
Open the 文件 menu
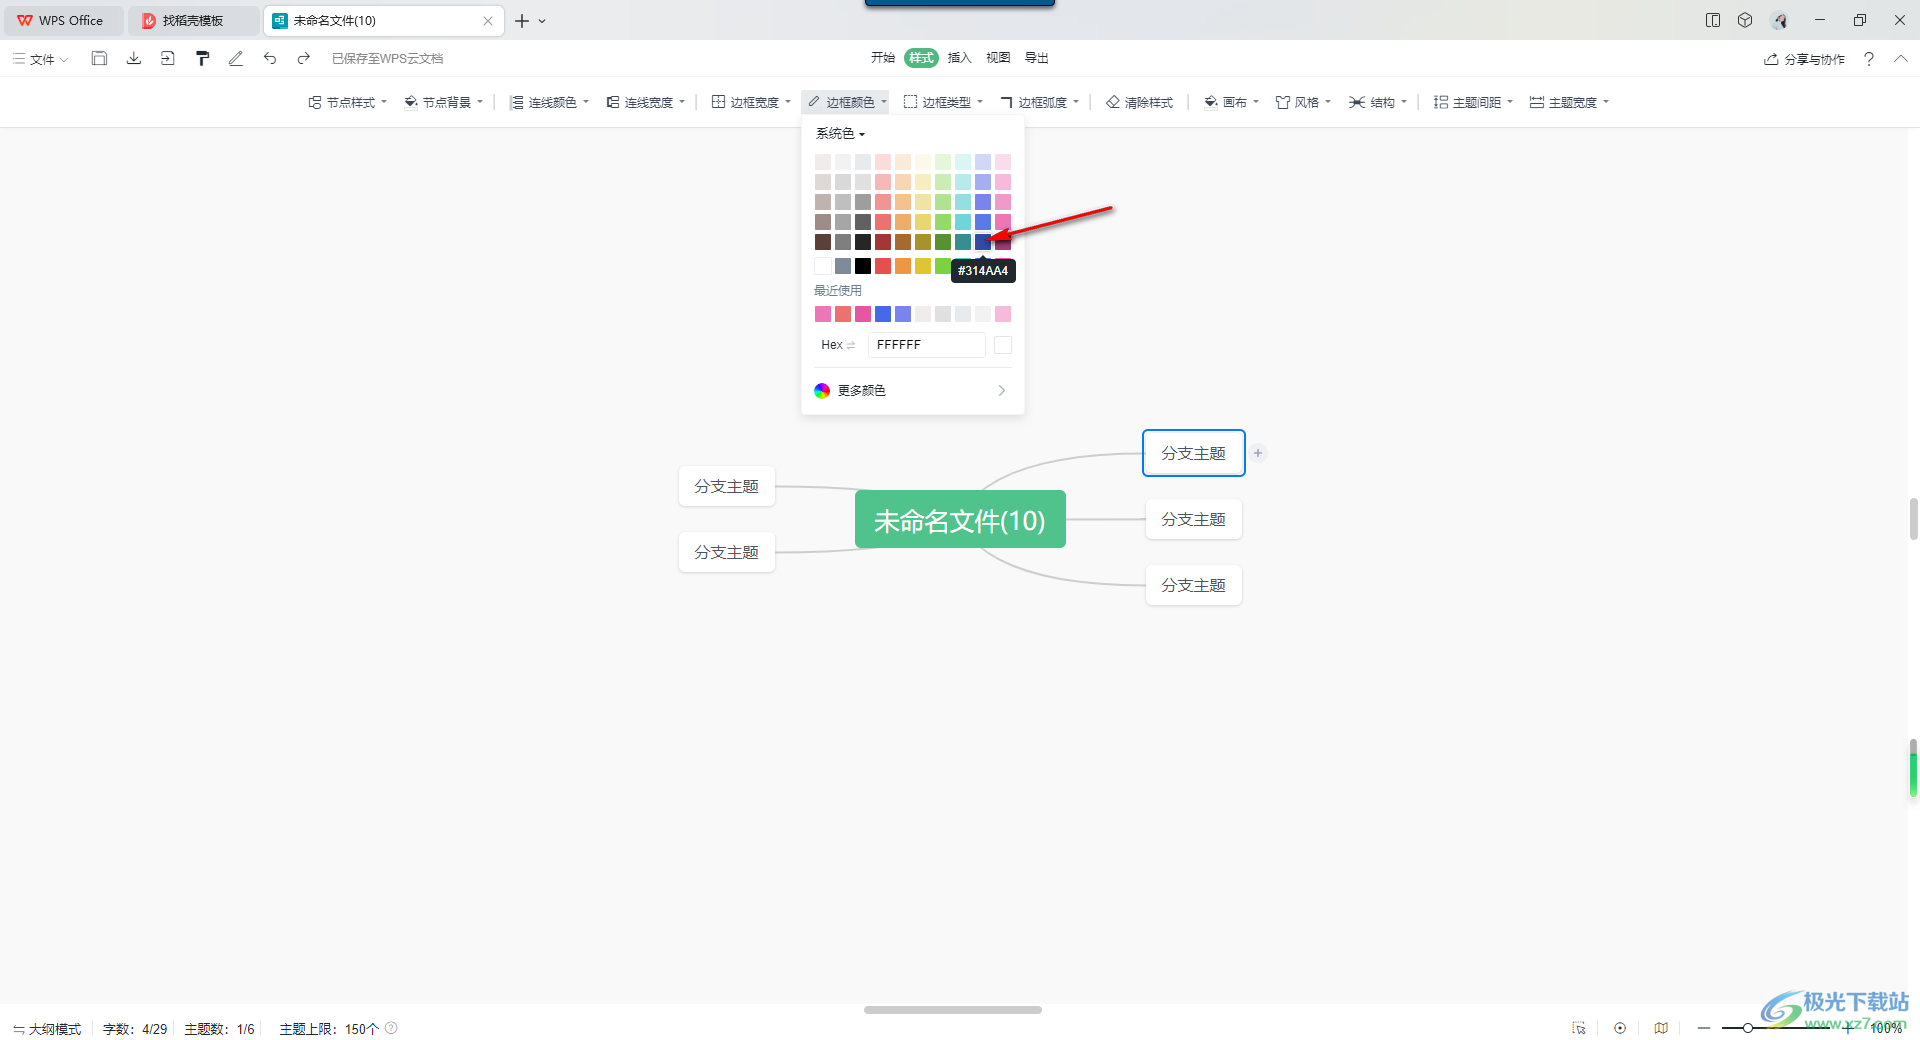pos(41,59)
